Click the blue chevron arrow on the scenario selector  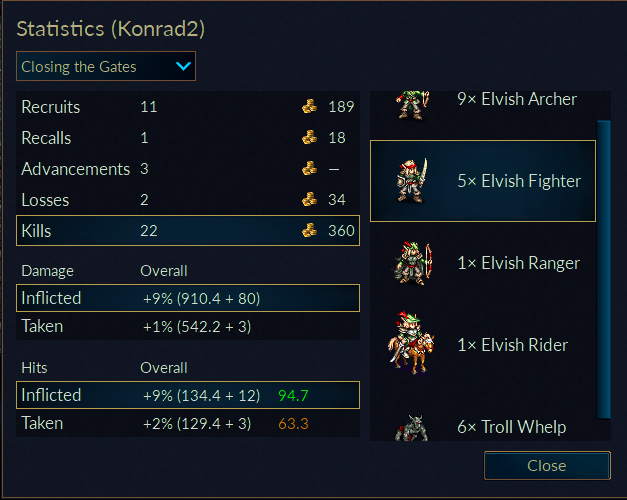pos(183,66)
